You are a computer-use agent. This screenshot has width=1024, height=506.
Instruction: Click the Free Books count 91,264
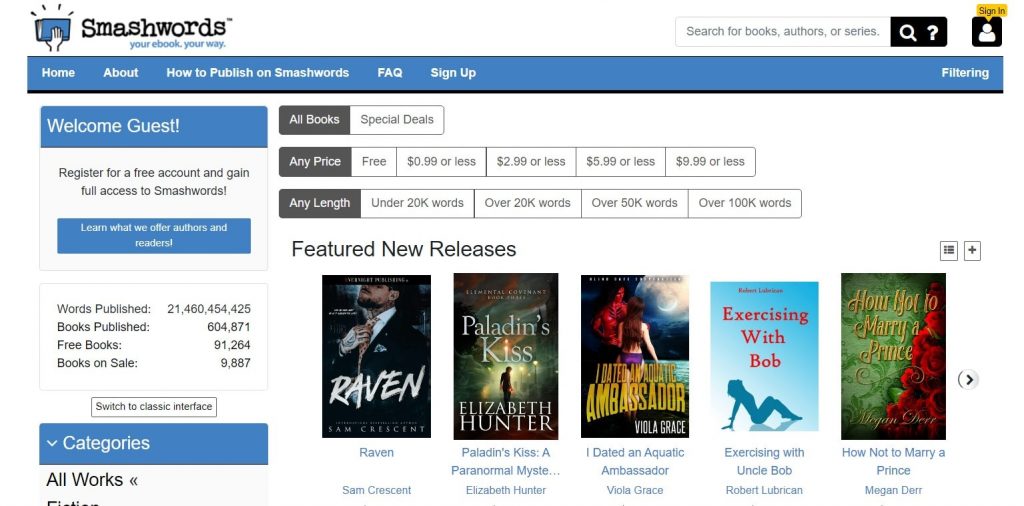[232, 345]
